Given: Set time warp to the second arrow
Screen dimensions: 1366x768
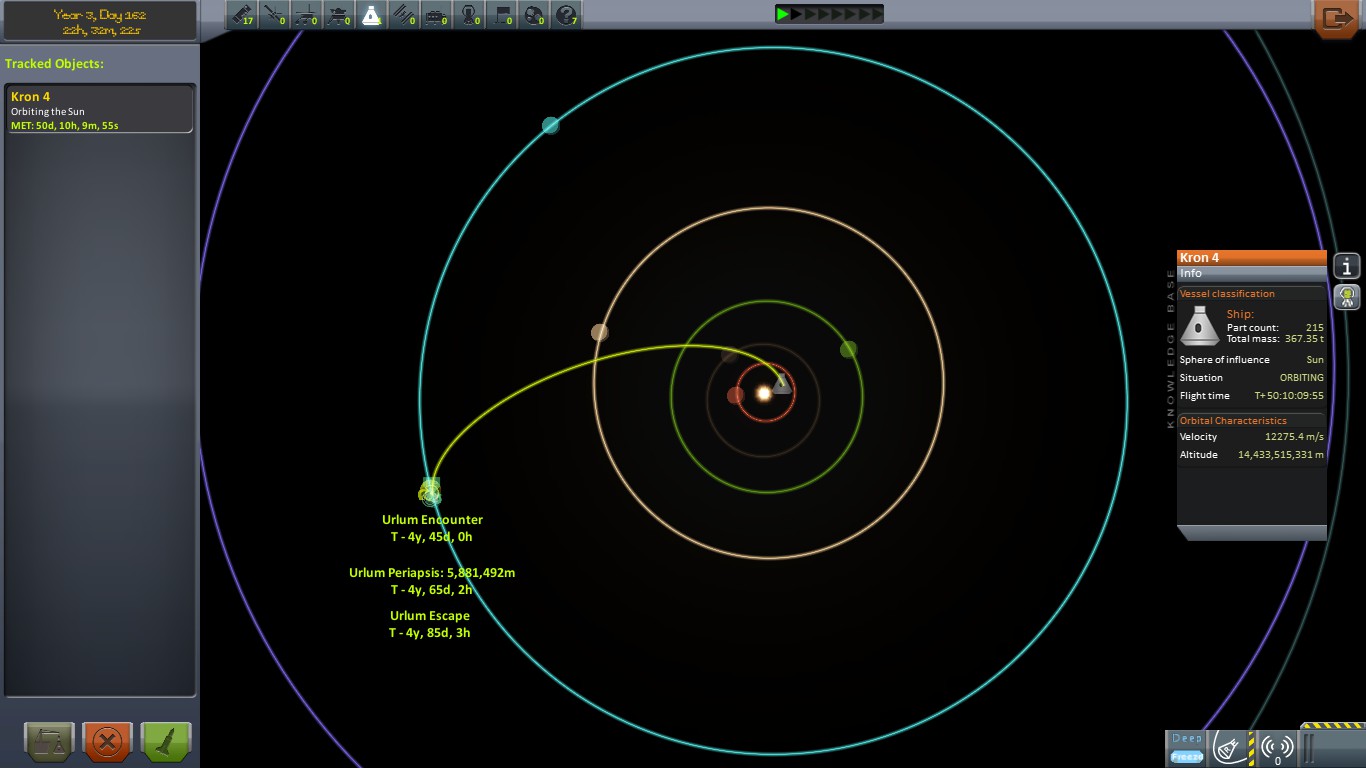Looking at the screenshot, I should coord(797,14).
